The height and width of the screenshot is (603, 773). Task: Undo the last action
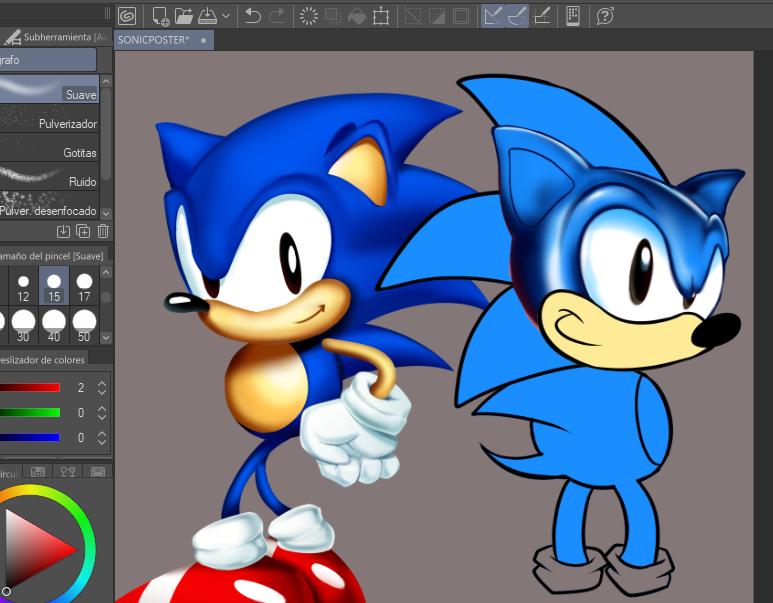[x=253, y=16]
